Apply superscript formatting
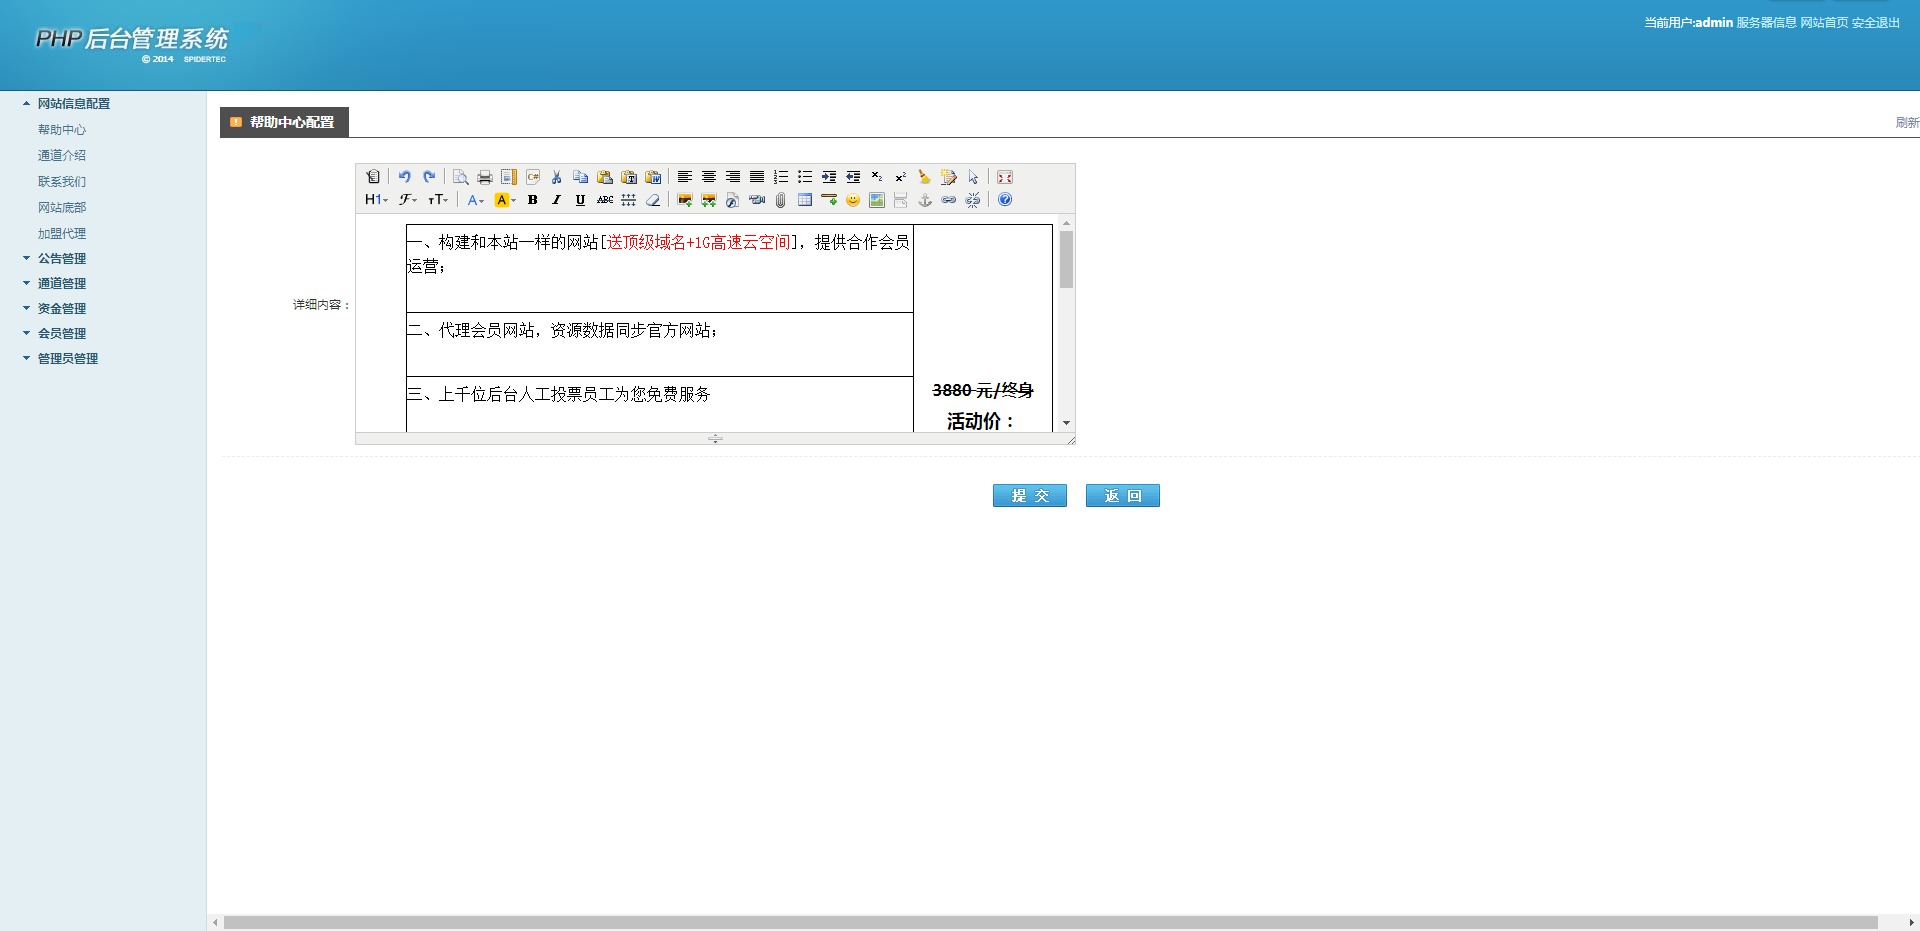 pos(901,177)
